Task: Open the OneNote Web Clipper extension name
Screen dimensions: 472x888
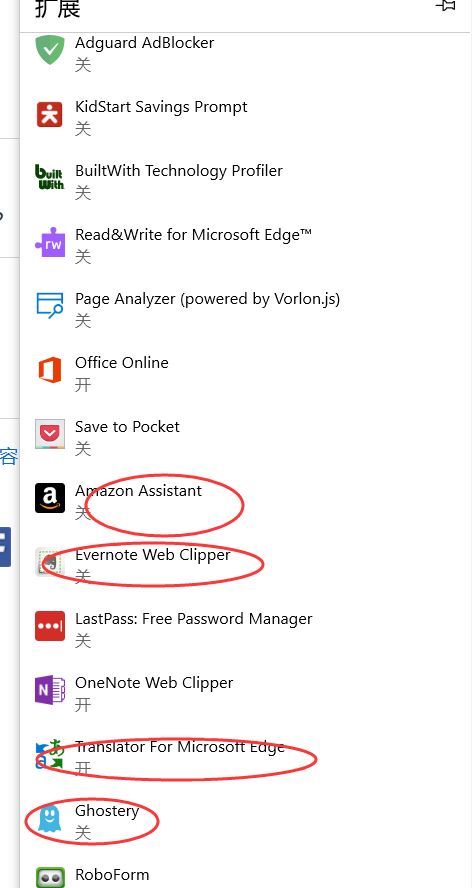Action: [154, 682]
